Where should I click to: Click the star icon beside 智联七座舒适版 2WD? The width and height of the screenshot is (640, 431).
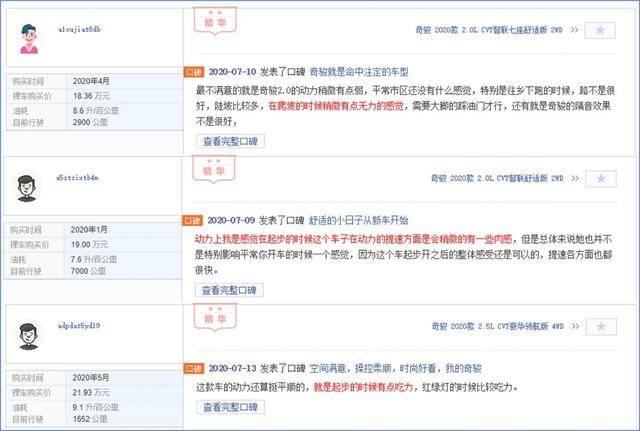pos(600,30)
